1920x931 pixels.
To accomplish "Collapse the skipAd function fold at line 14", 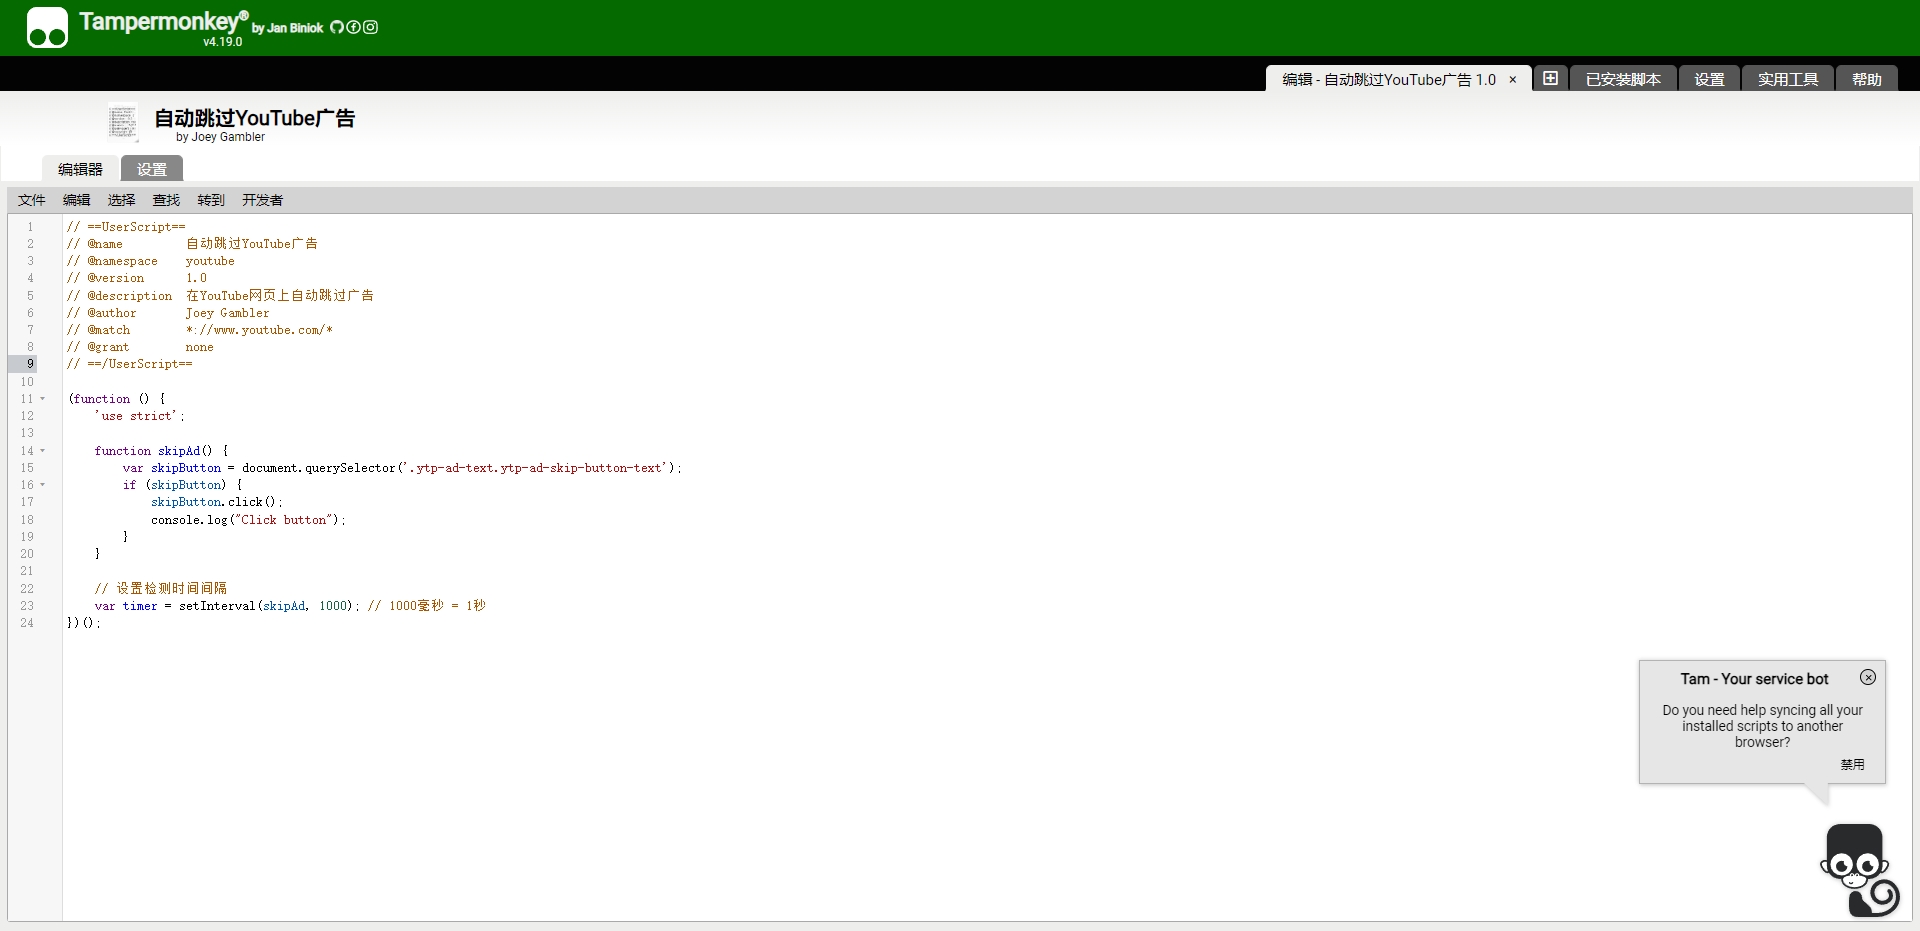I will point(43,451).
